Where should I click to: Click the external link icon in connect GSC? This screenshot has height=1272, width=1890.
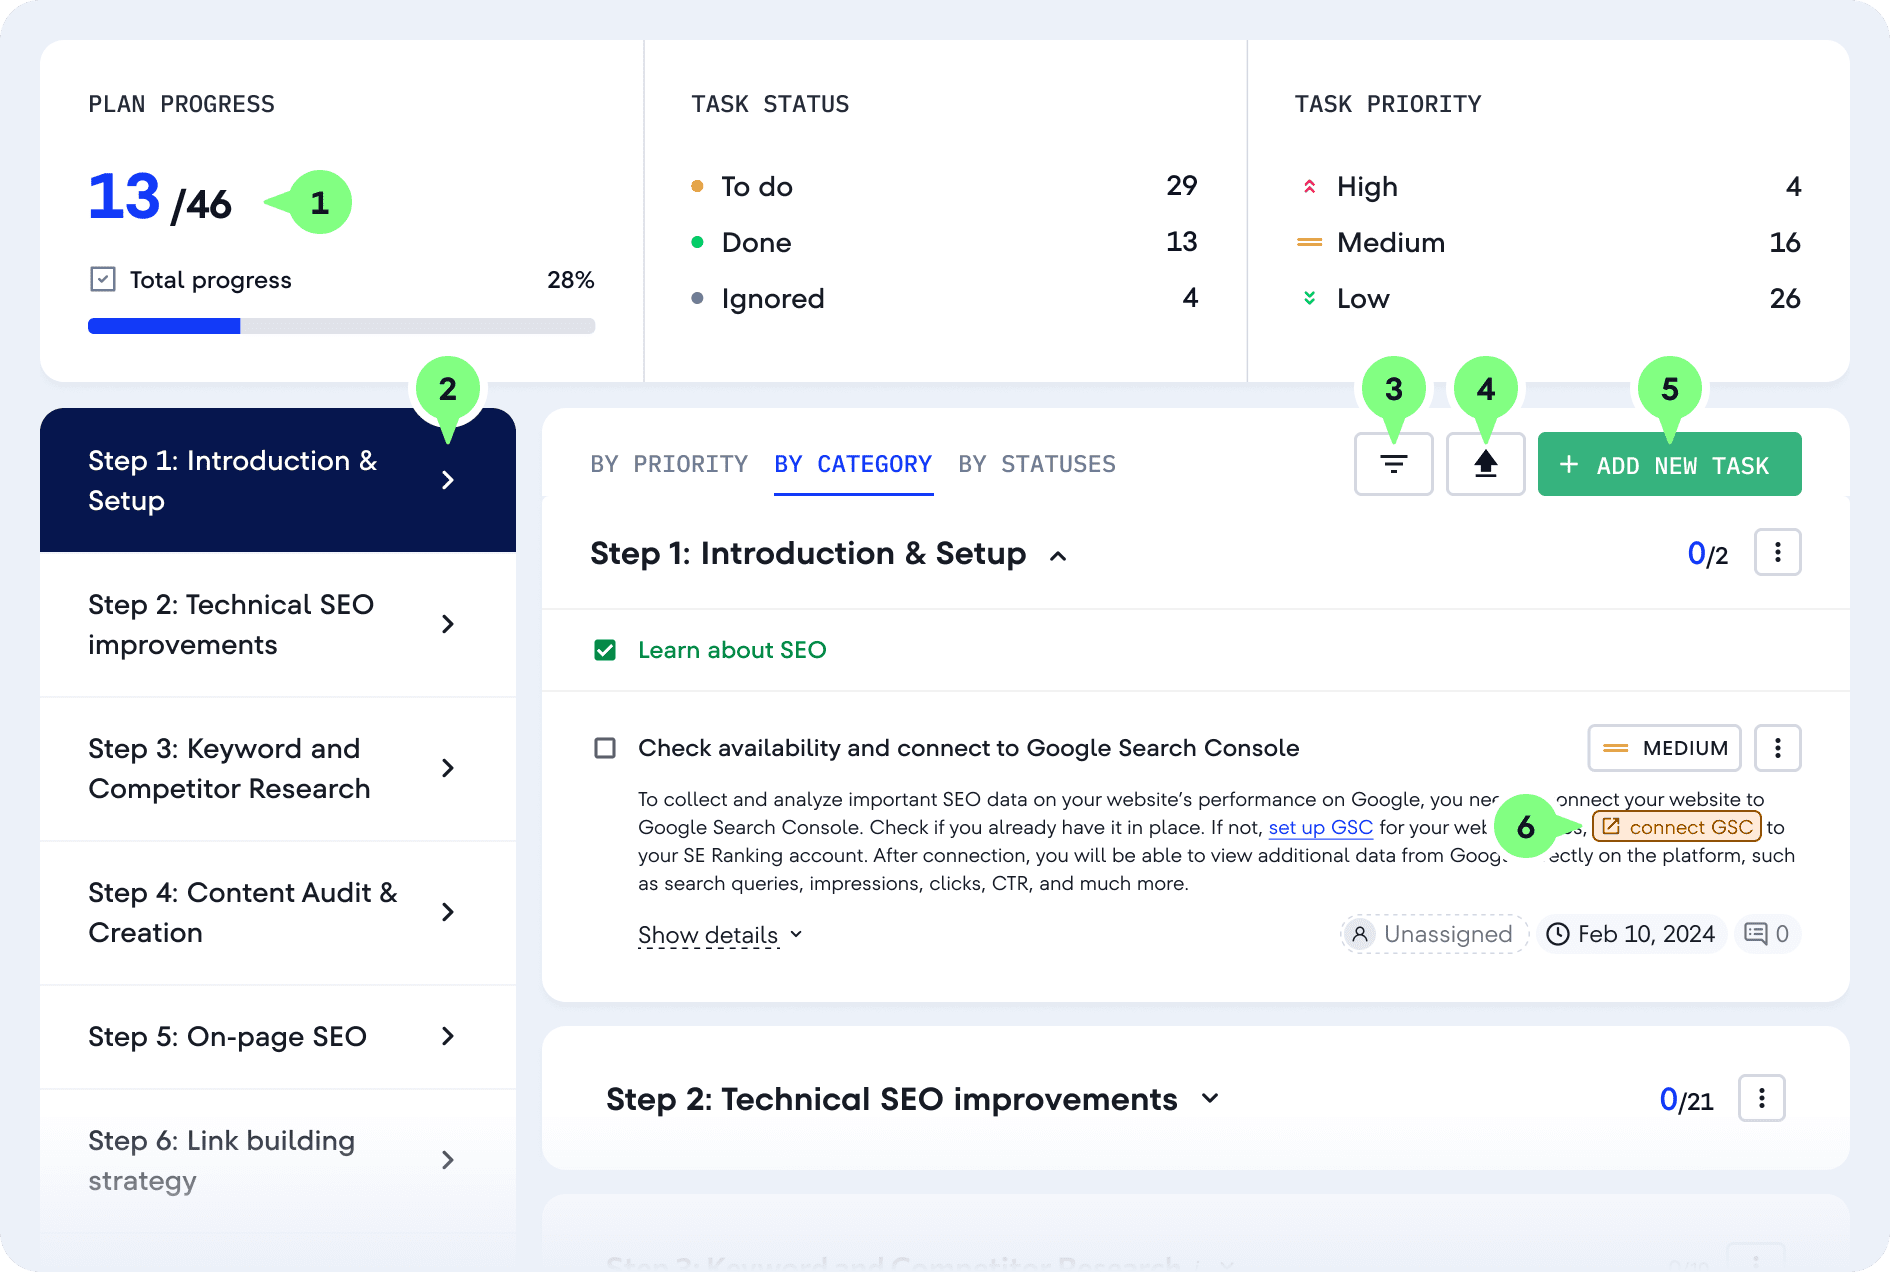(x=1610, y=827)
